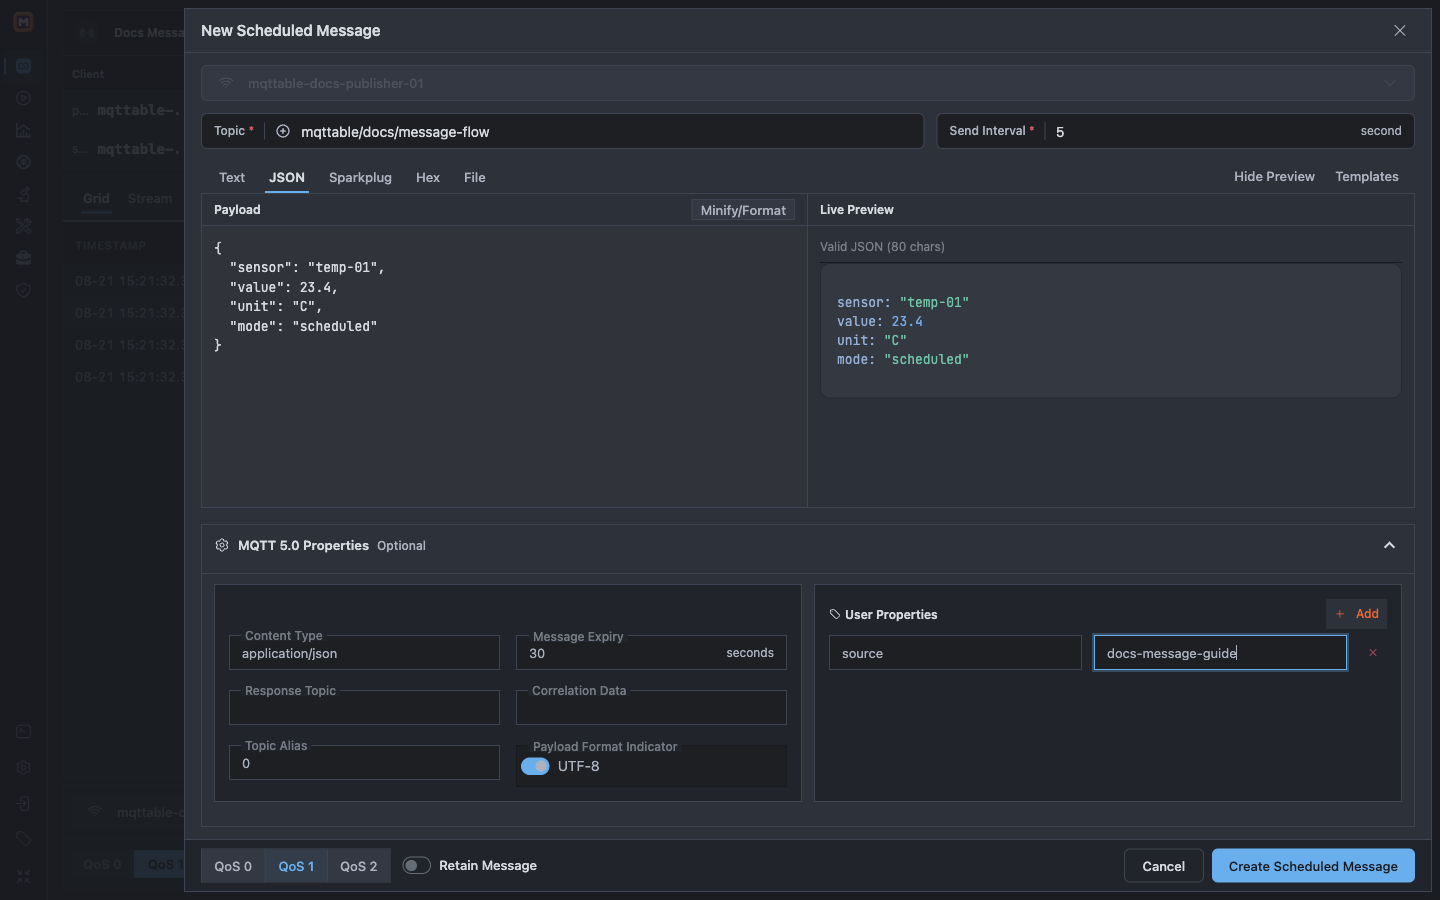Click the Send Interval value field

click(x=1200, y=131)
